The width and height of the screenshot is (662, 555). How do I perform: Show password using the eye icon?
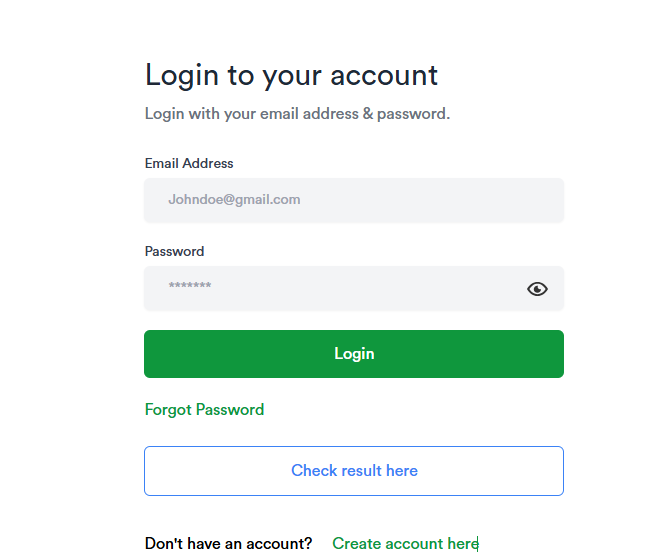click(537, 289)
